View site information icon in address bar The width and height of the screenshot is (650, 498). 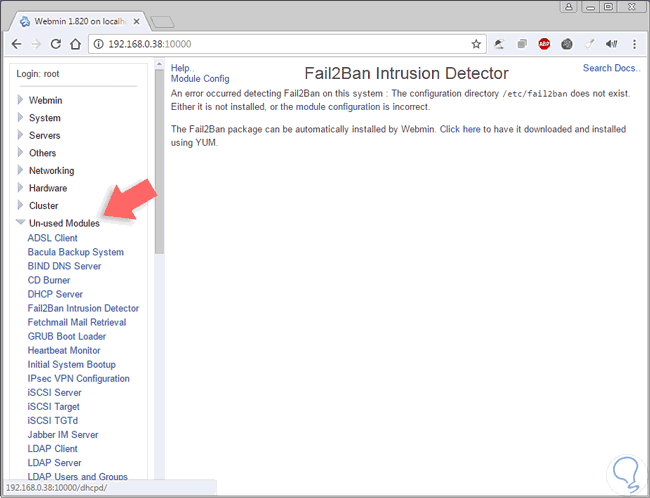coord(98,44)
